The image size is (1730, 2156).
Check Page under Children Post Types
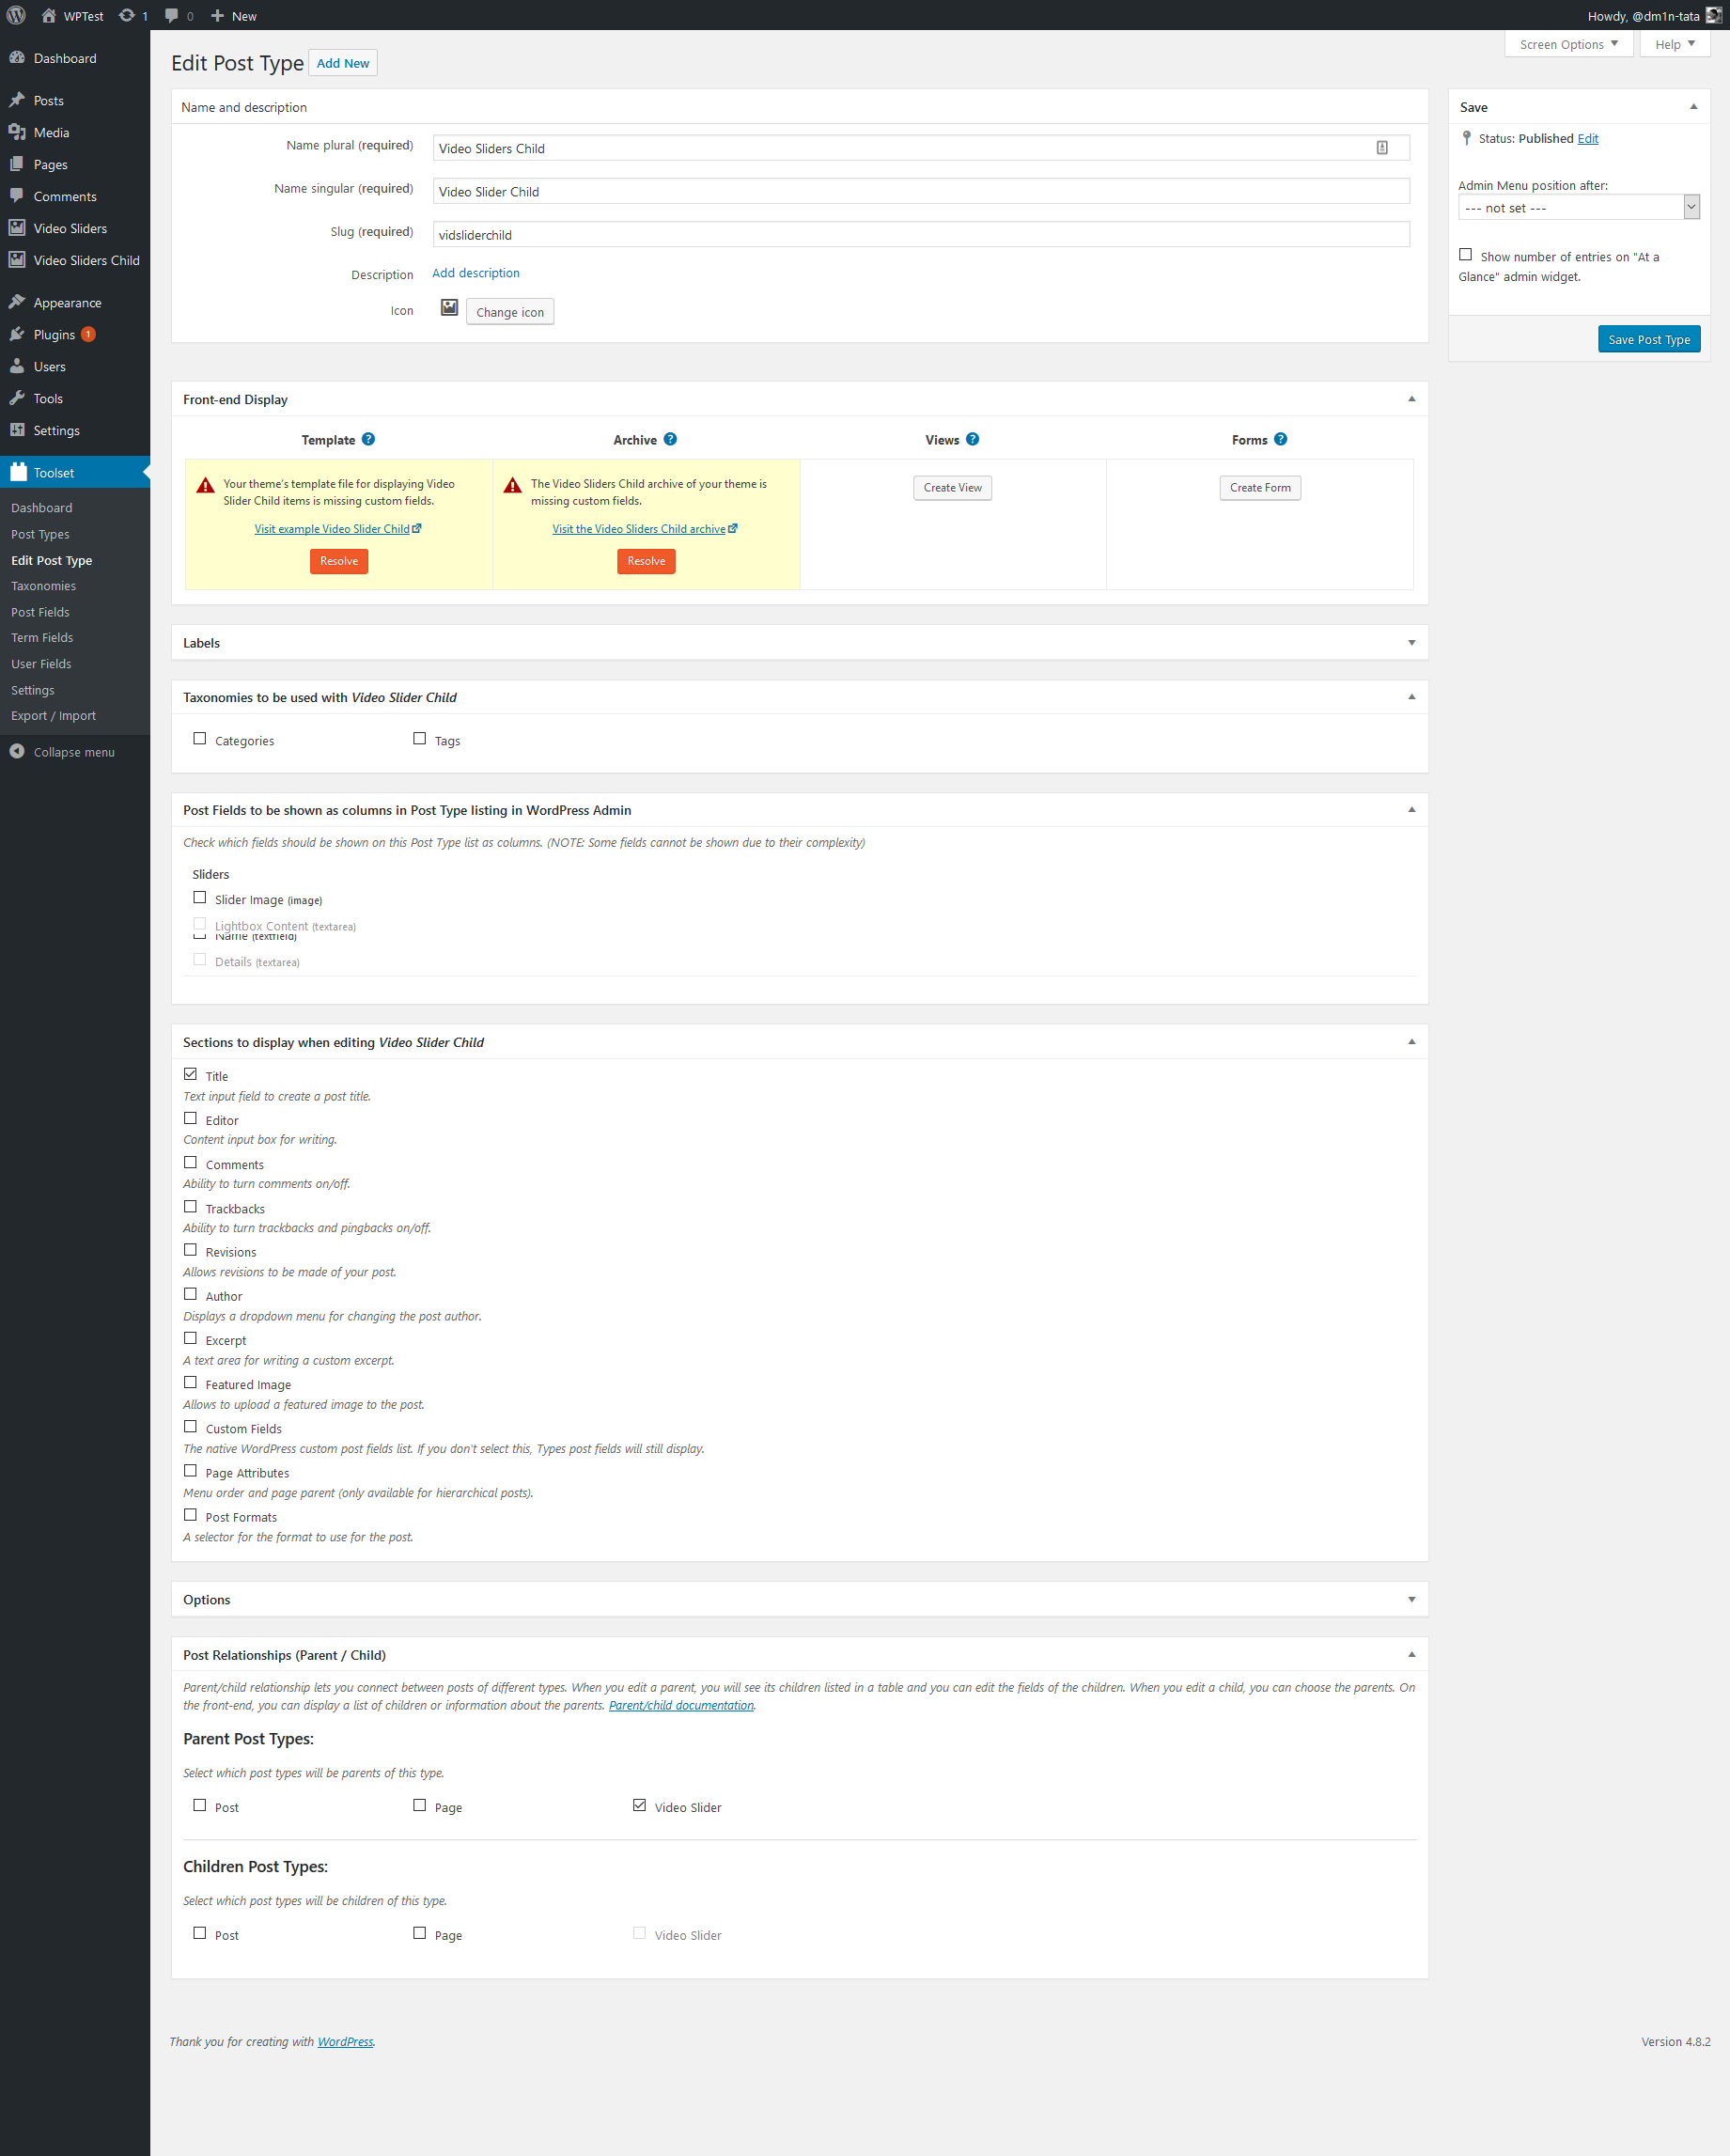[420, 1933]
